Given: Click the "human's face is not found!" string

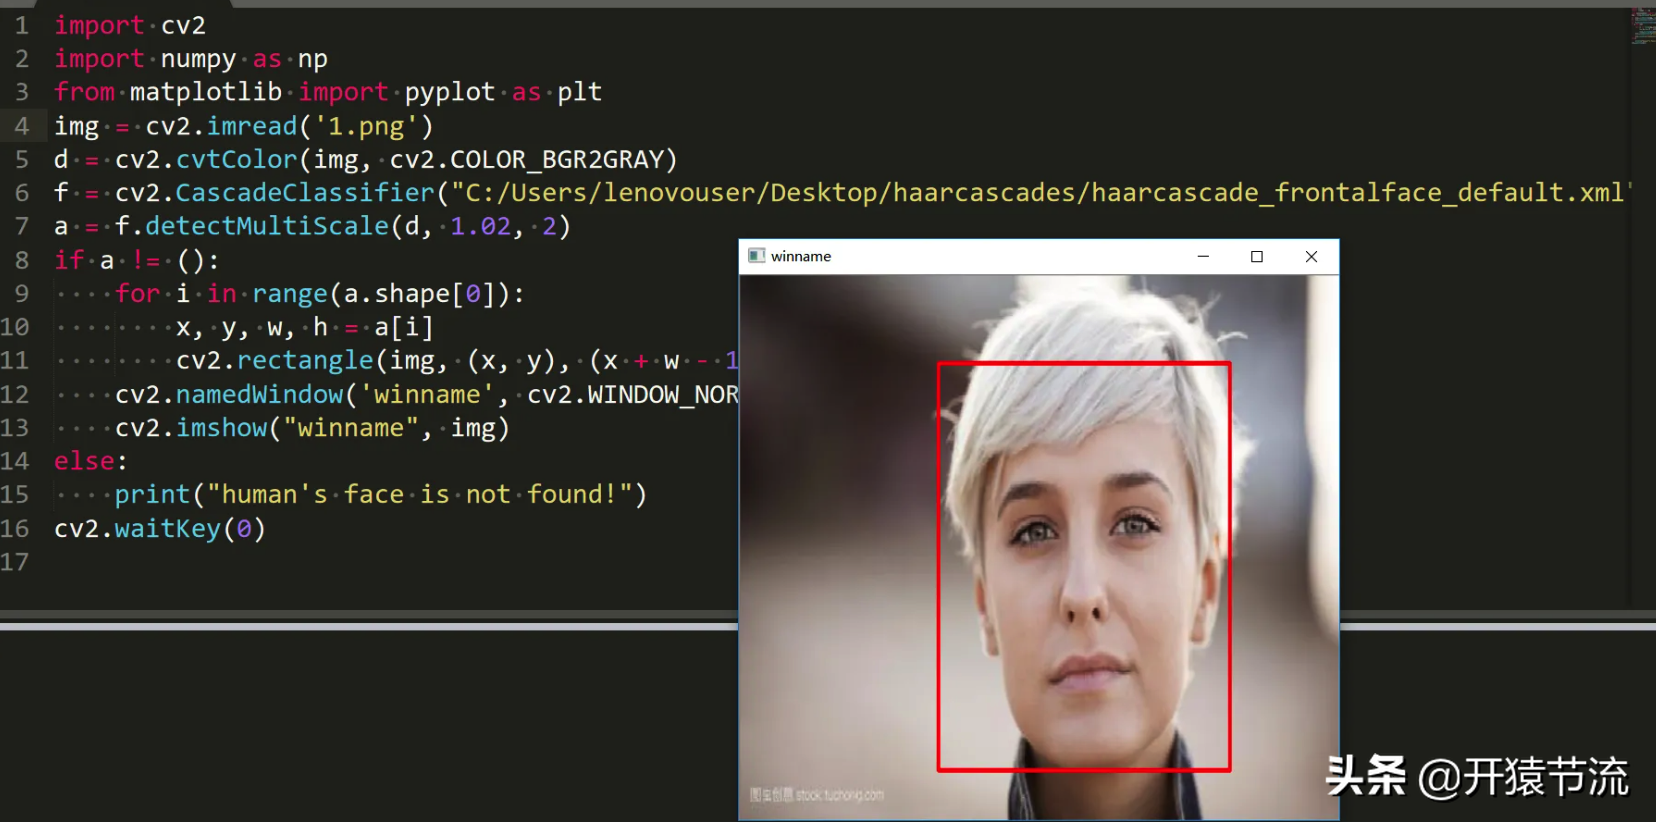Looking at the screenshot, I should point(420,495).
